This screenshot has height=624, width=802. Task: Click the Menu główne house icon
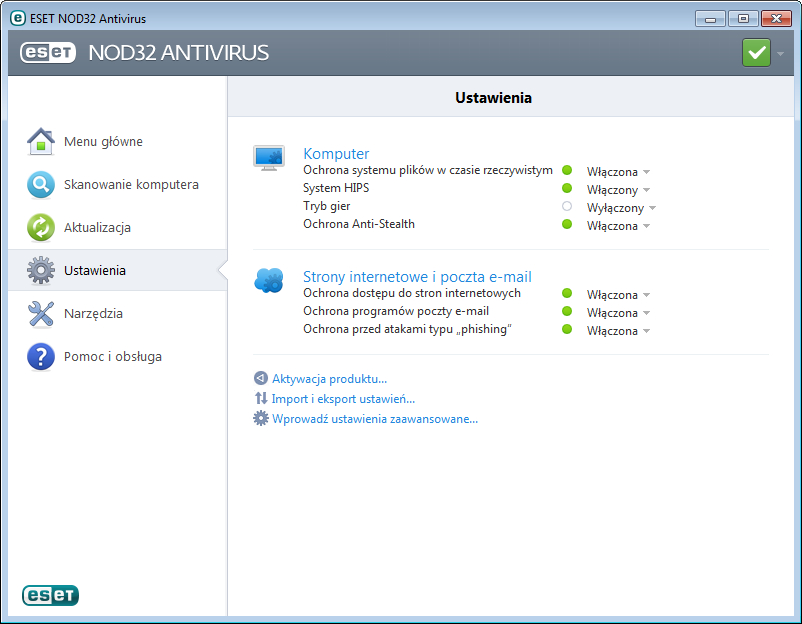[x=41, y=141]
